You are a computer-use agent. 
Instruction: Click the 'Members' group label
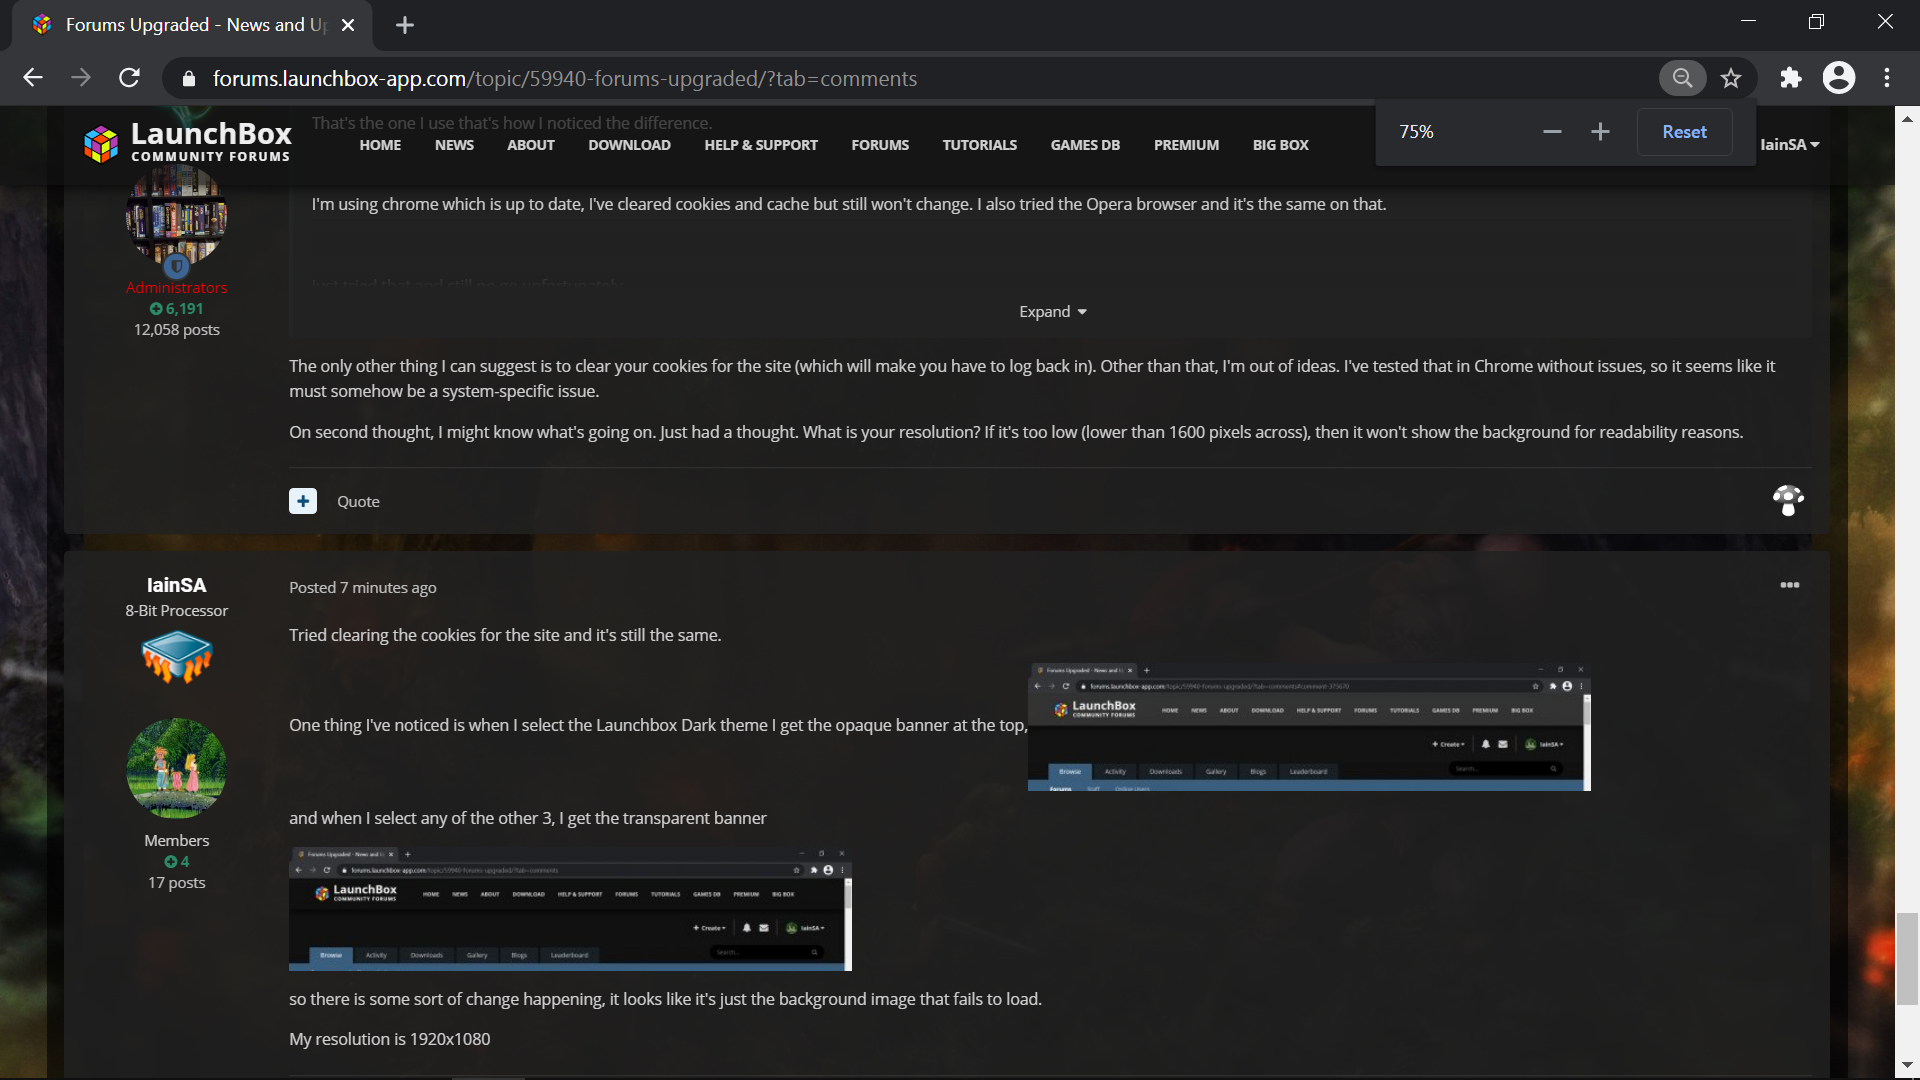coord(177,841)
